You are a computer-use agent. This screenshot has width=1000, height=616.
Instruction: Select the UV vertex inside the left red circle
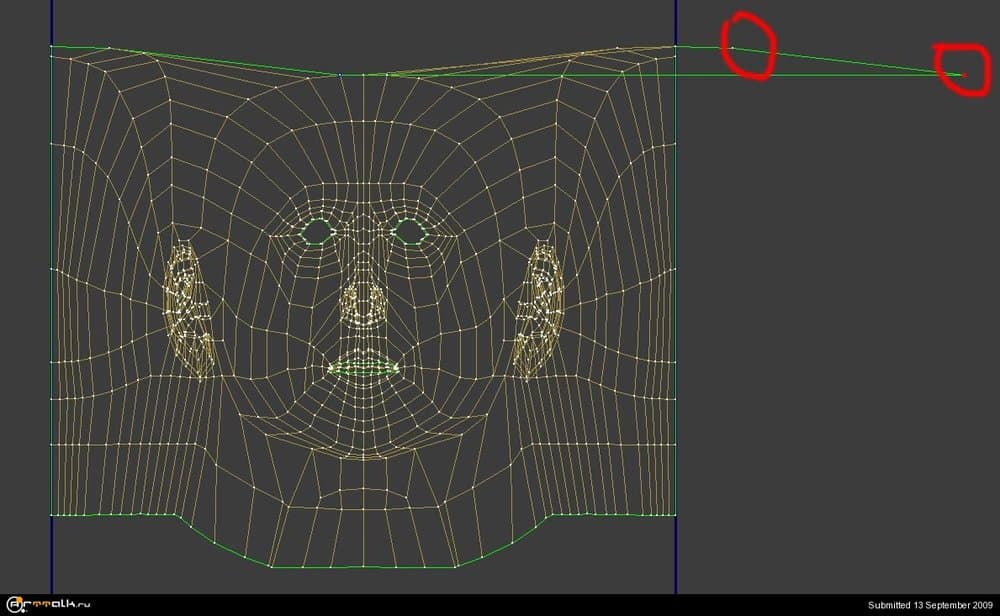(731, 47)
